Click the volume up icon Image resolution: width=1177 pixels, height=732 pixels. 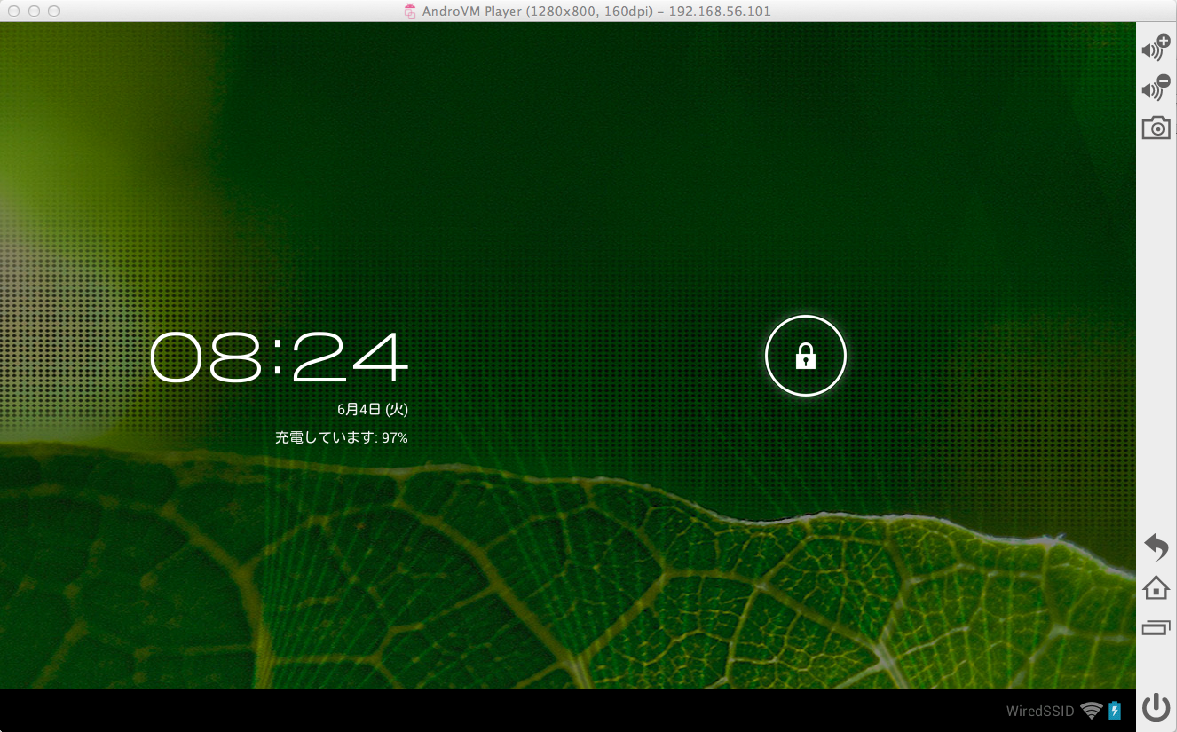coord(1156,47)
